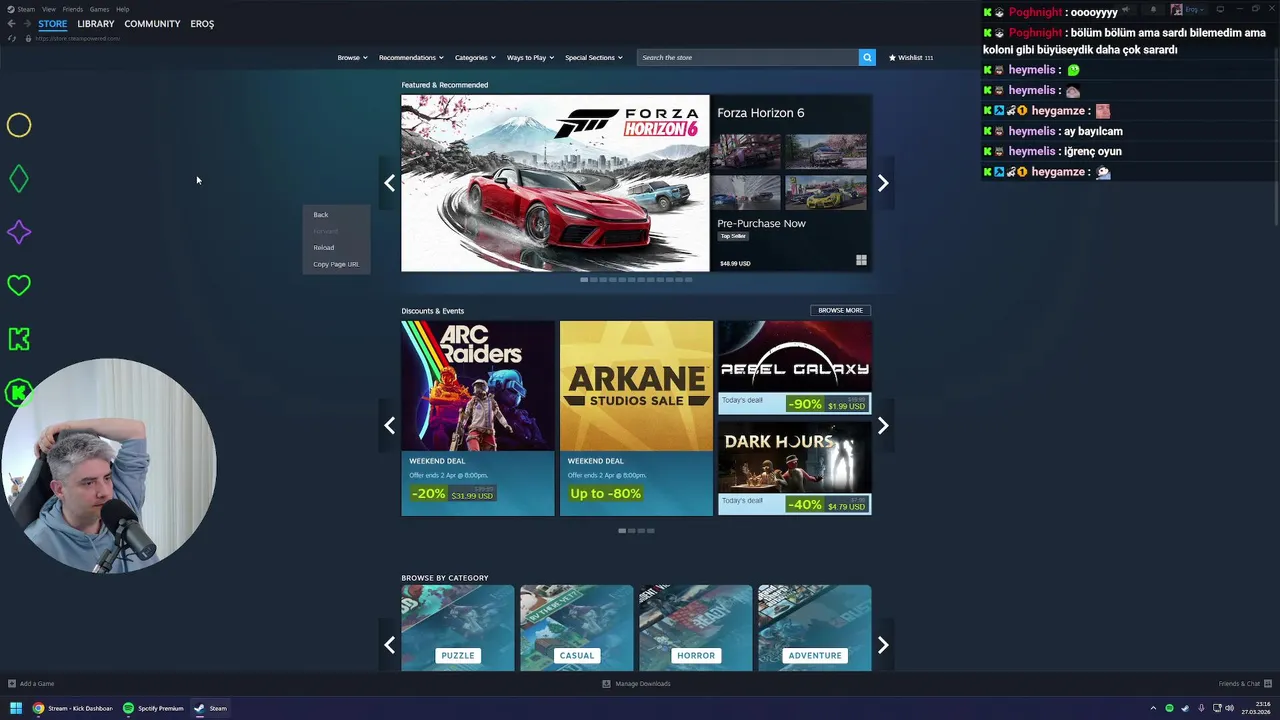The width and height of the screenshot is (1280, 720).
Task: Open the Friends menu
Action: (73, 9)
